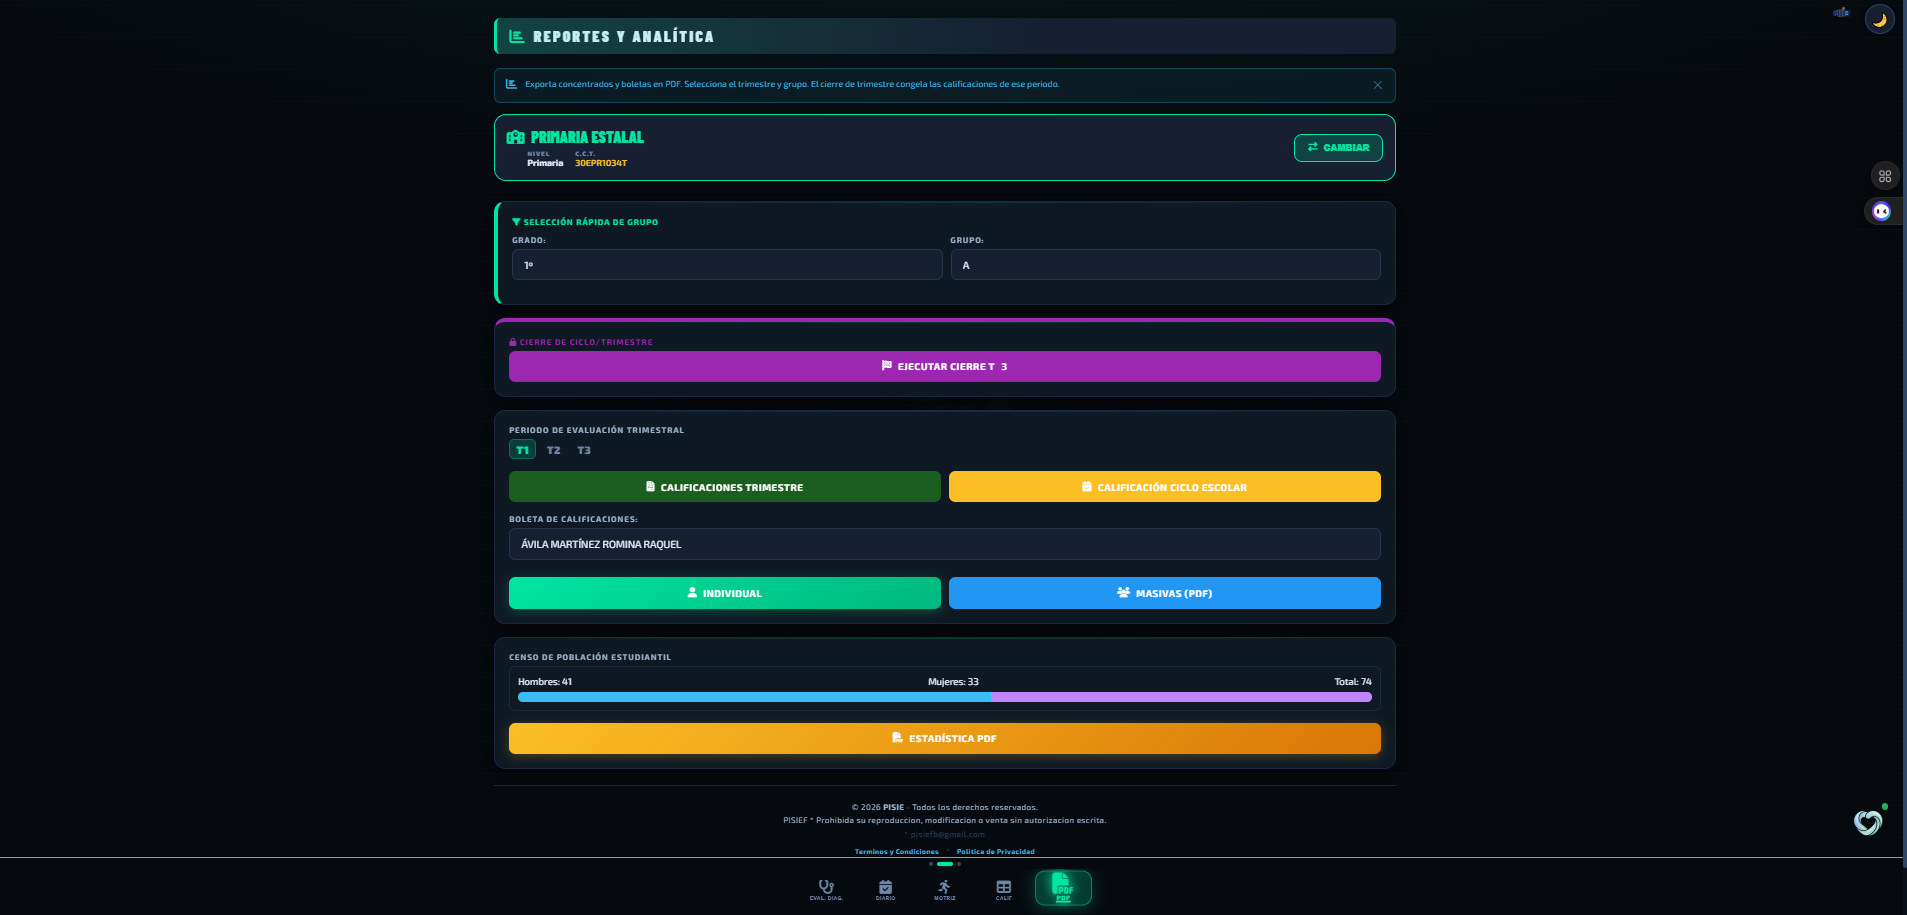The image size is (1907, 915).
Task: Open the GRADO dropdown showing 1º
Action: tap(727, 265)
